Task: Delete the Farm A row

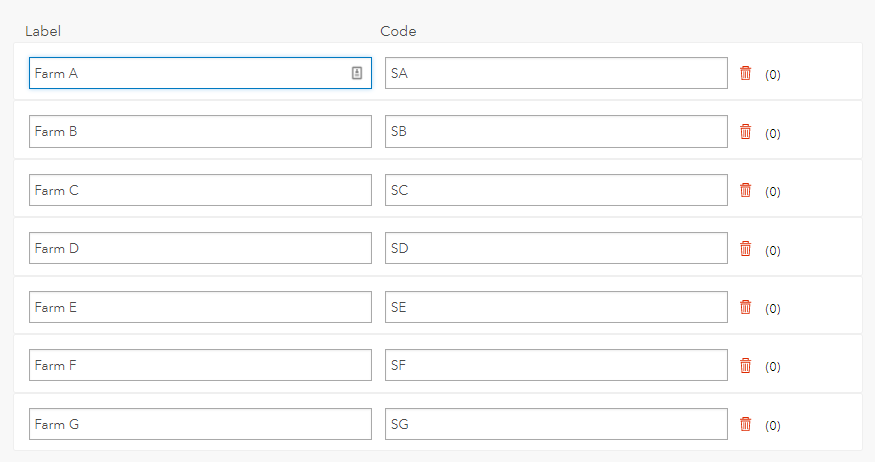Action: [745, 73]
